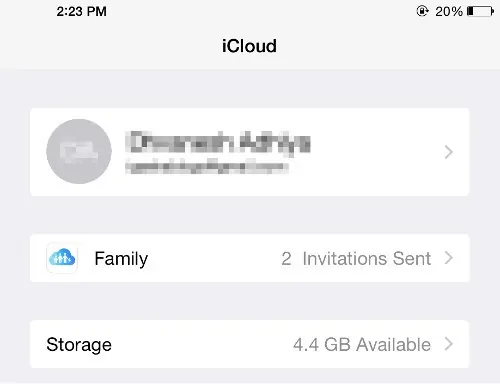Expand the Family row chevron

click(449, 258)
